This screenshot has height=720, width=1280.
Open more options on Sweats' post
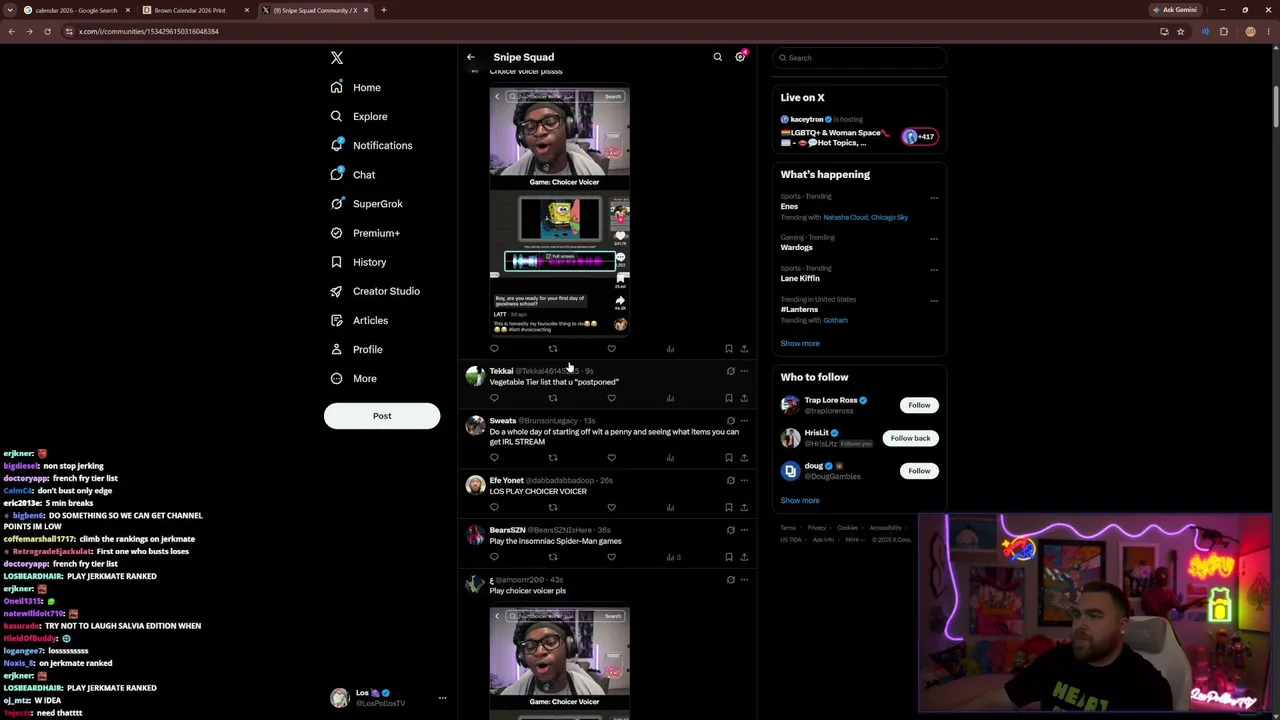pyautogui.click(x=744, y=421)
